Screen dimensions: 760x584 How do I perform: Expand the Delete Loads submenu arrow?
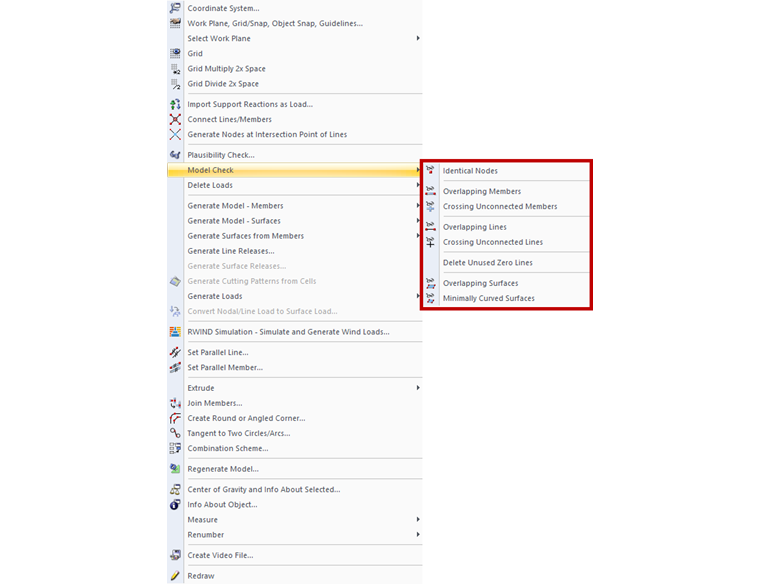click(x=418, y=185)
